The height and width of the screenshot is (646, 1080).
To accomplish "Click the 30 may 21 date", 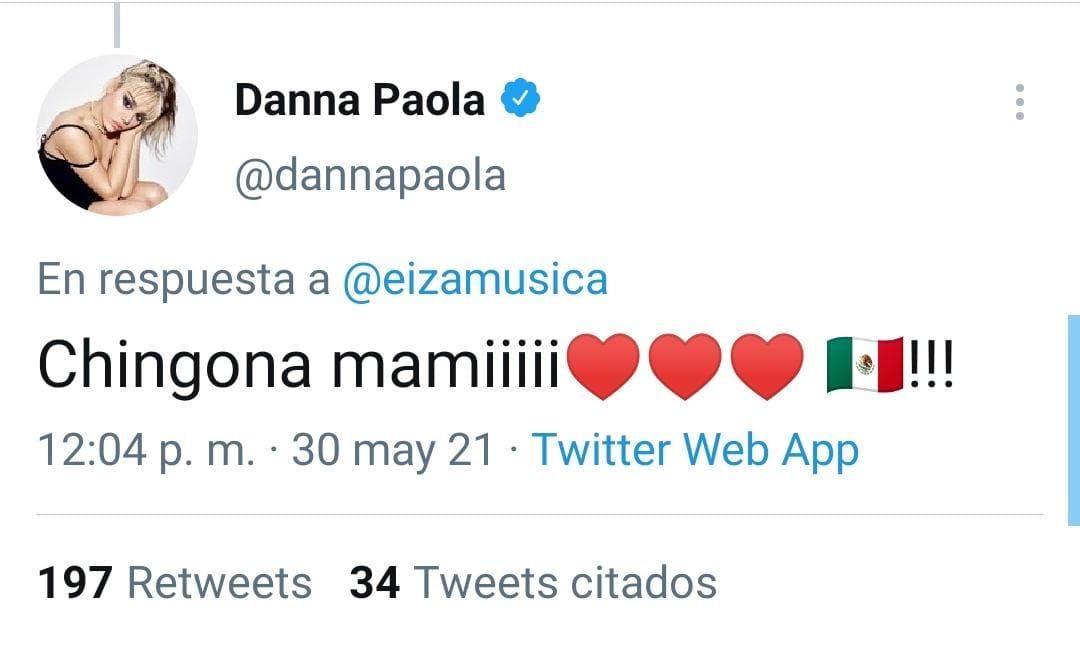I will (x=392, y=450).
